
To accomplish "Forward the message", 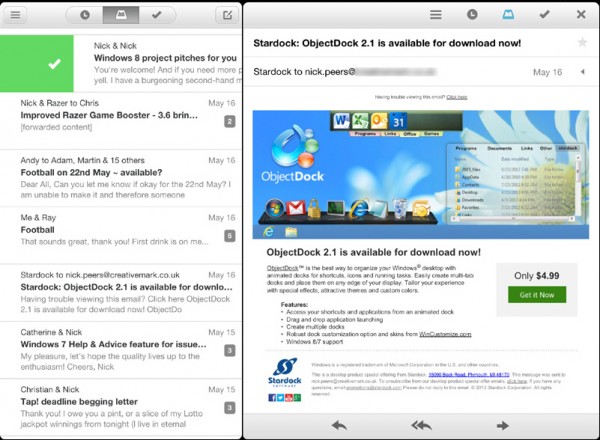I will [502, 425].
